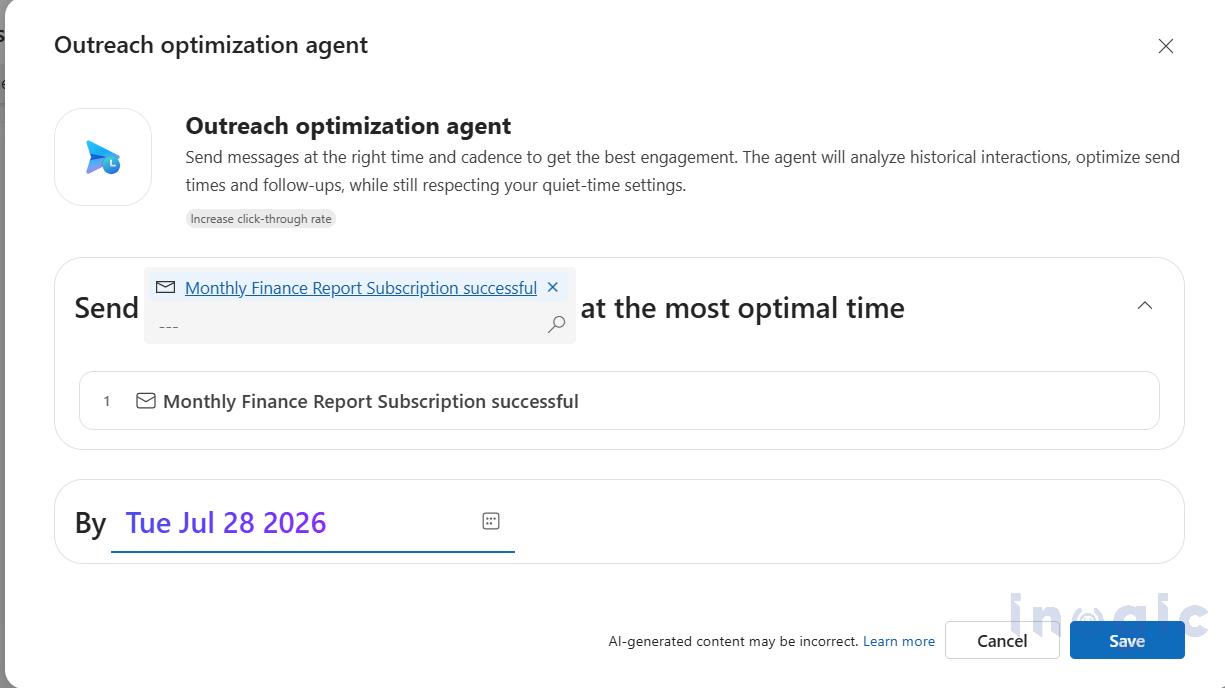Click the envelope icon in the lookup chip

coord(166,288)
